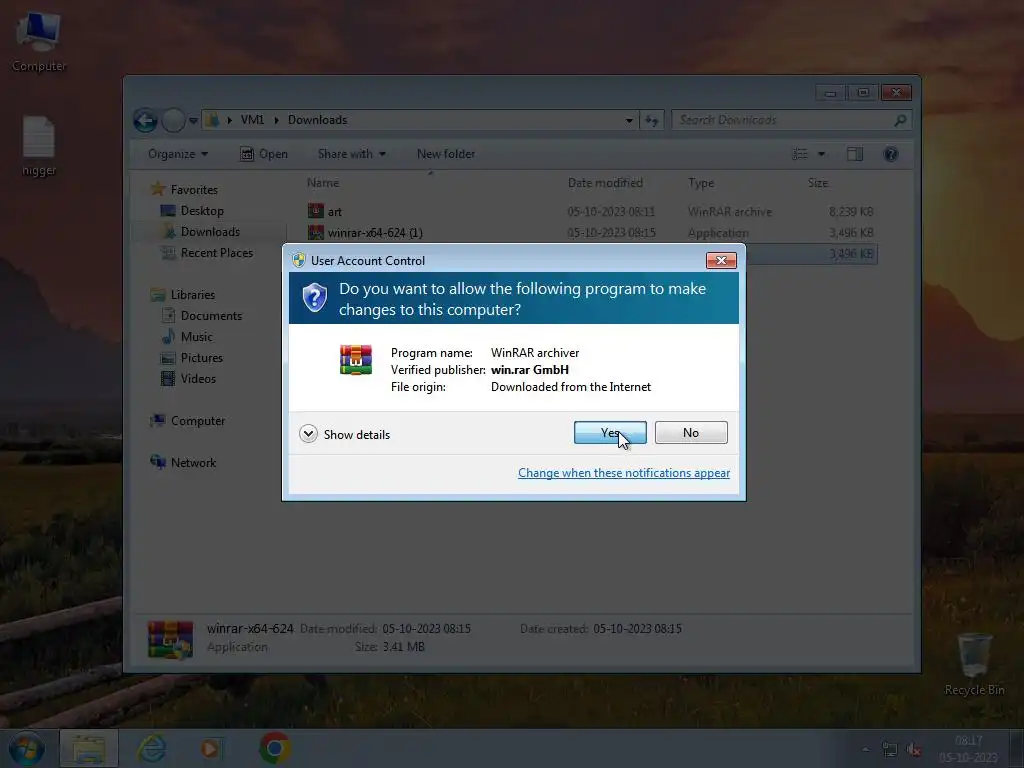Click Explorer's Forward arrow button

173,120
